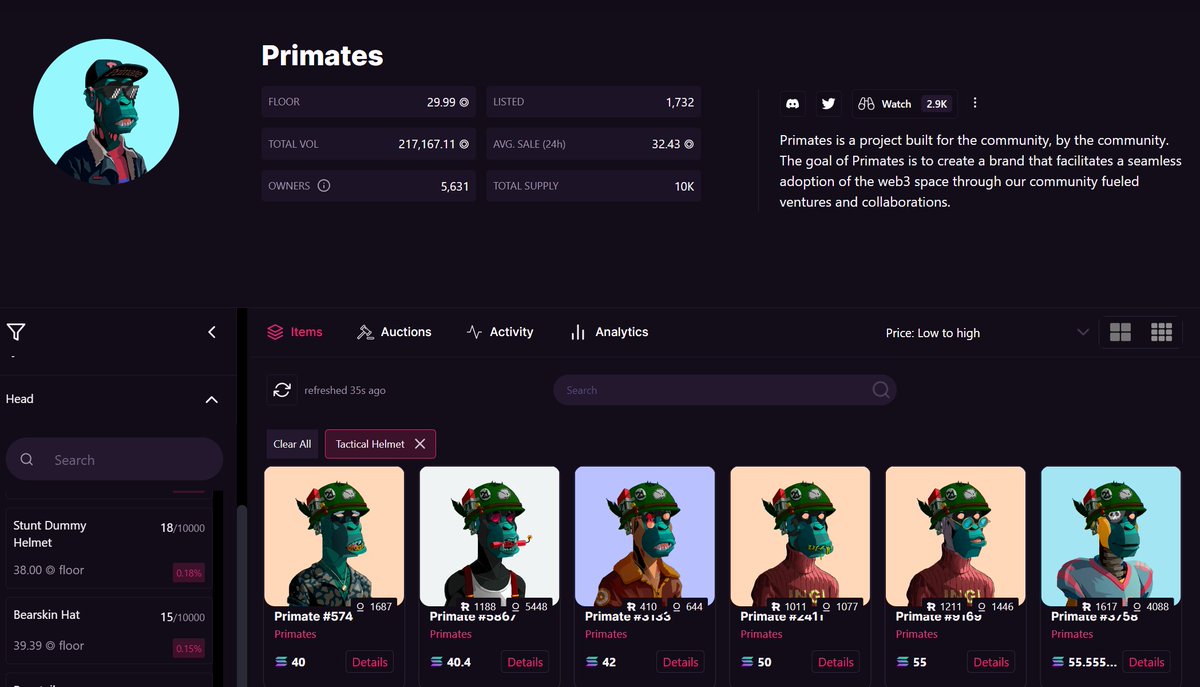Screen dimensions: 1200x687
Task: Click the Search items input field
Action: coord(724,390)
